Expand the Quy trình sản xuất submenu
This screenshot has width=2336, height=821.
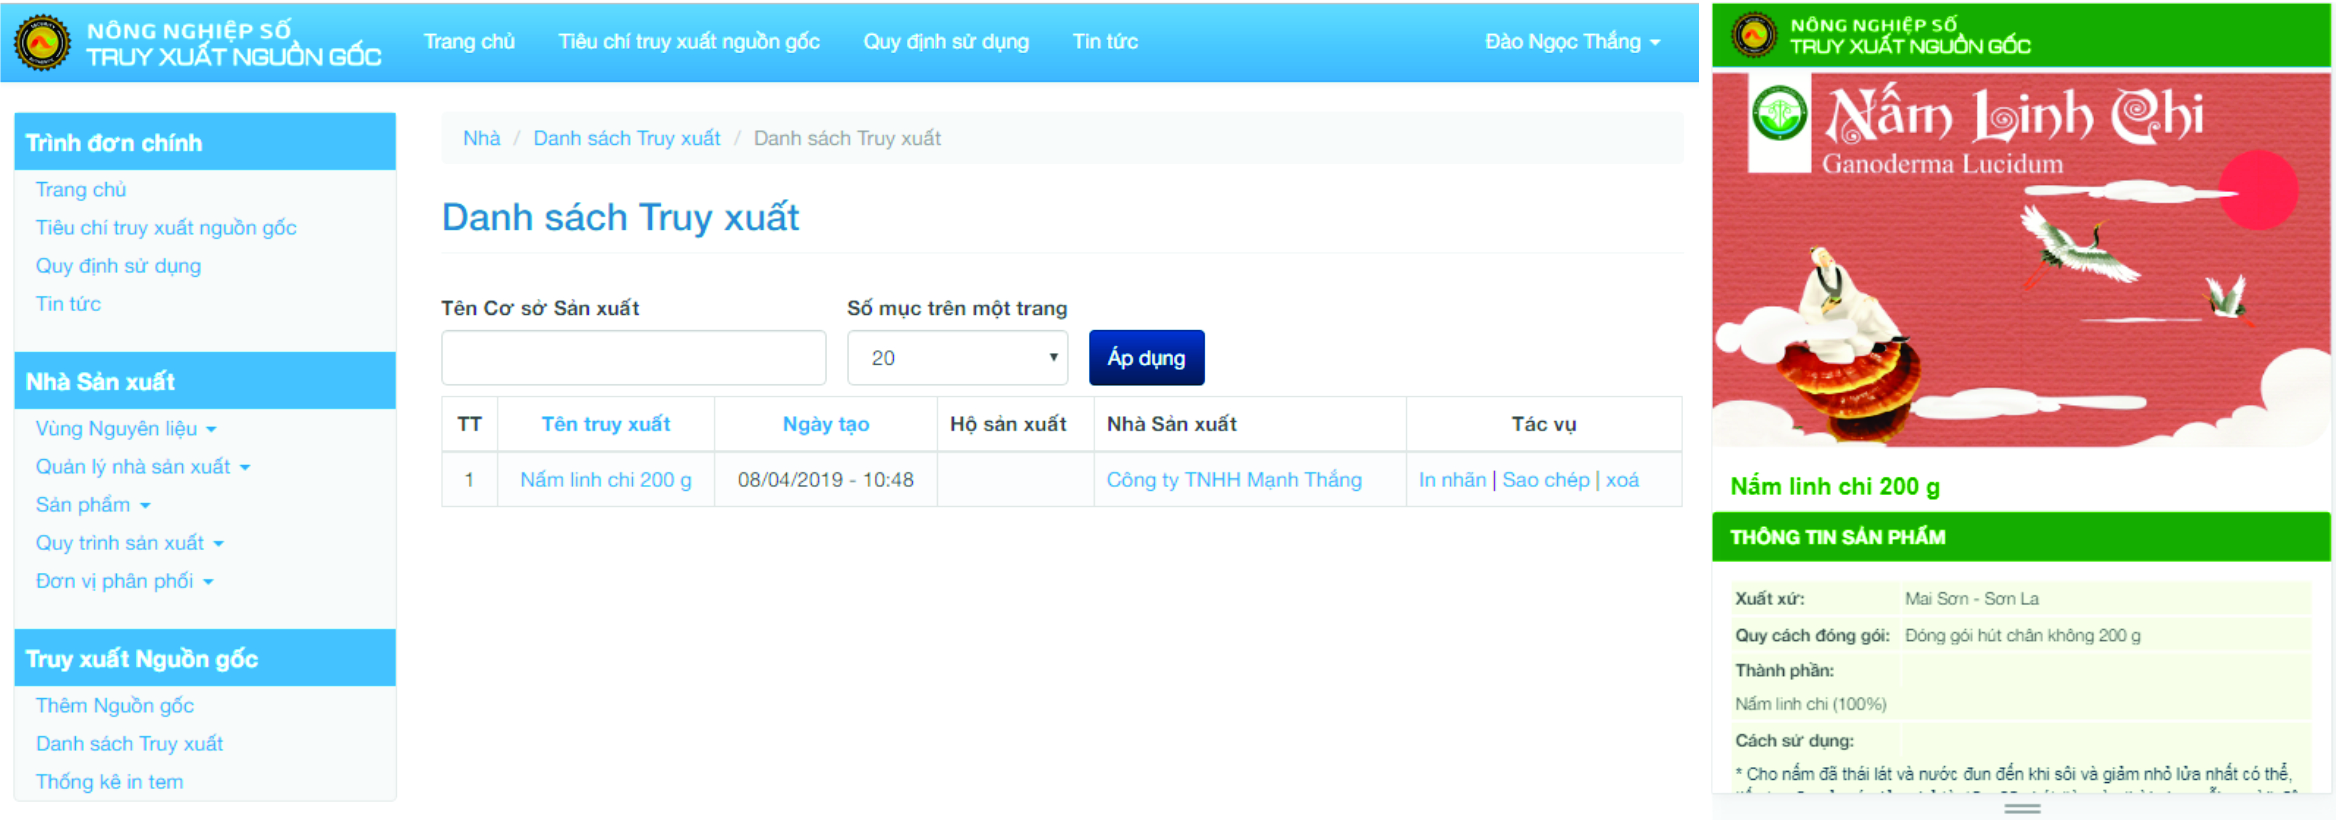[130, 543]
